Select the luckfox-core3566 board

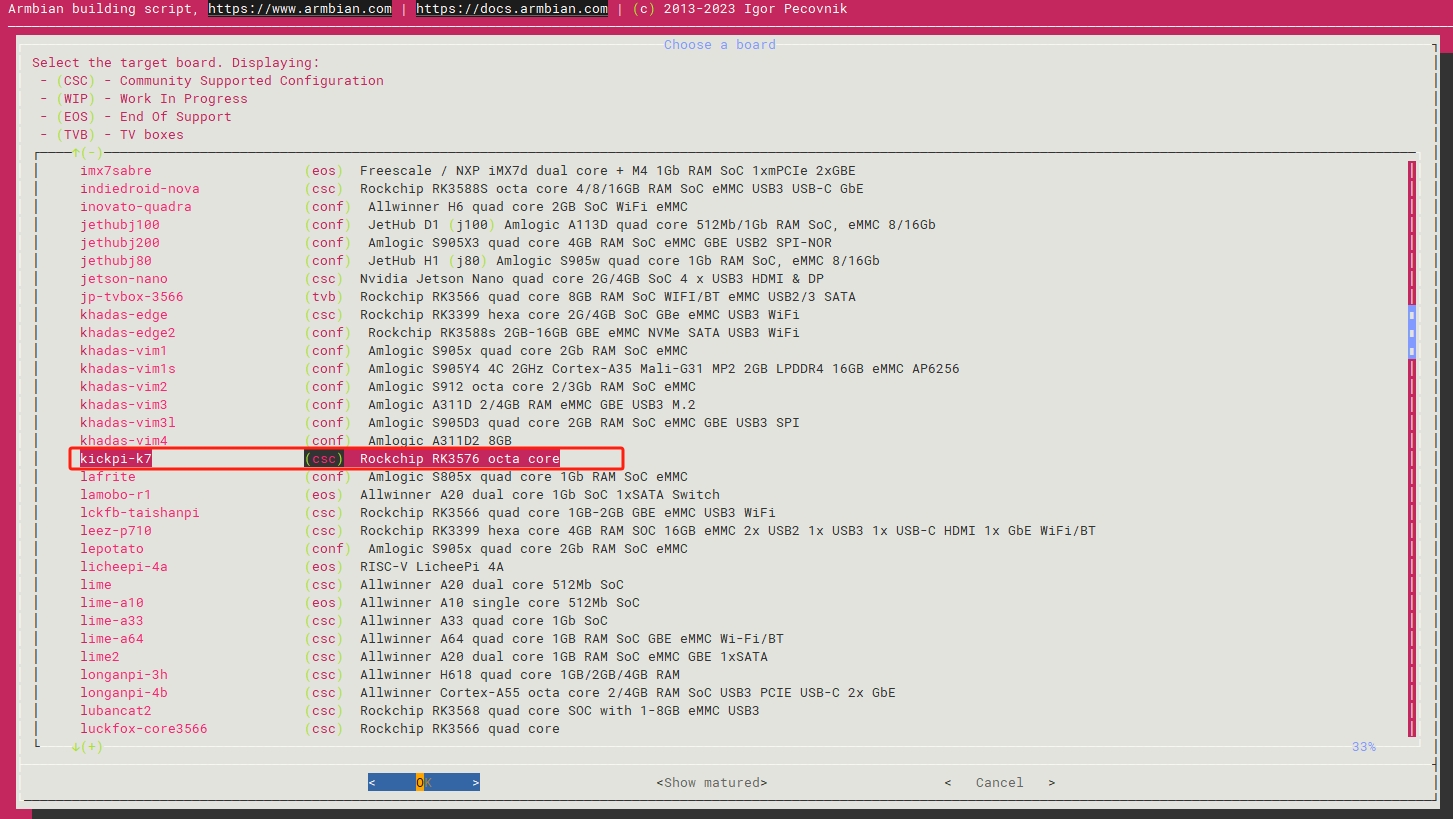pos(143,729)
